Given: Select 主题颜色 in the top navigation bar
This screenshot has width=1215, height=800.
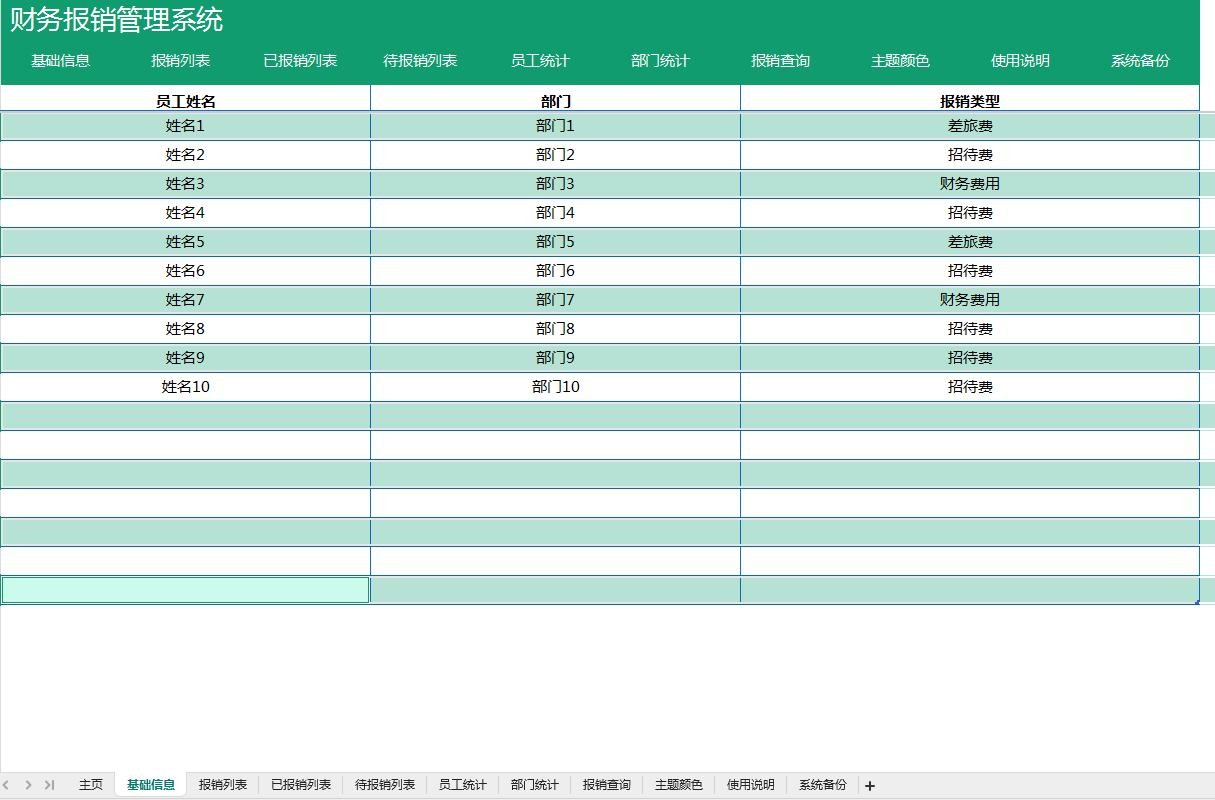Looking at the screenshot, I should coord(900,61).
